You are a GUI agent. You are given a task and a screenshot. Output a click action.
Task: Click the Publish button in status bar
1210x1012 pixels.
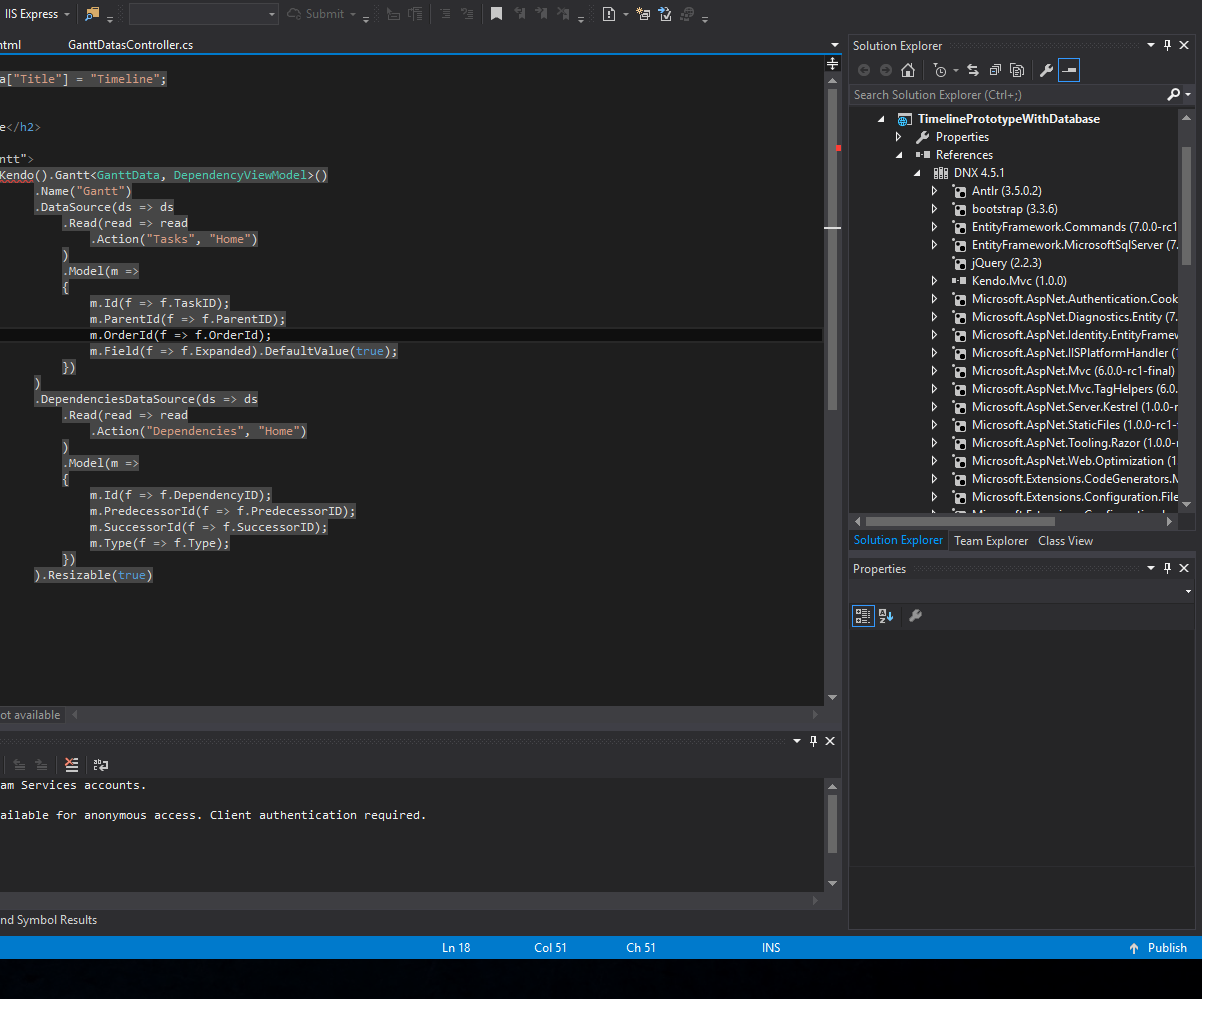pos(1158,948)
